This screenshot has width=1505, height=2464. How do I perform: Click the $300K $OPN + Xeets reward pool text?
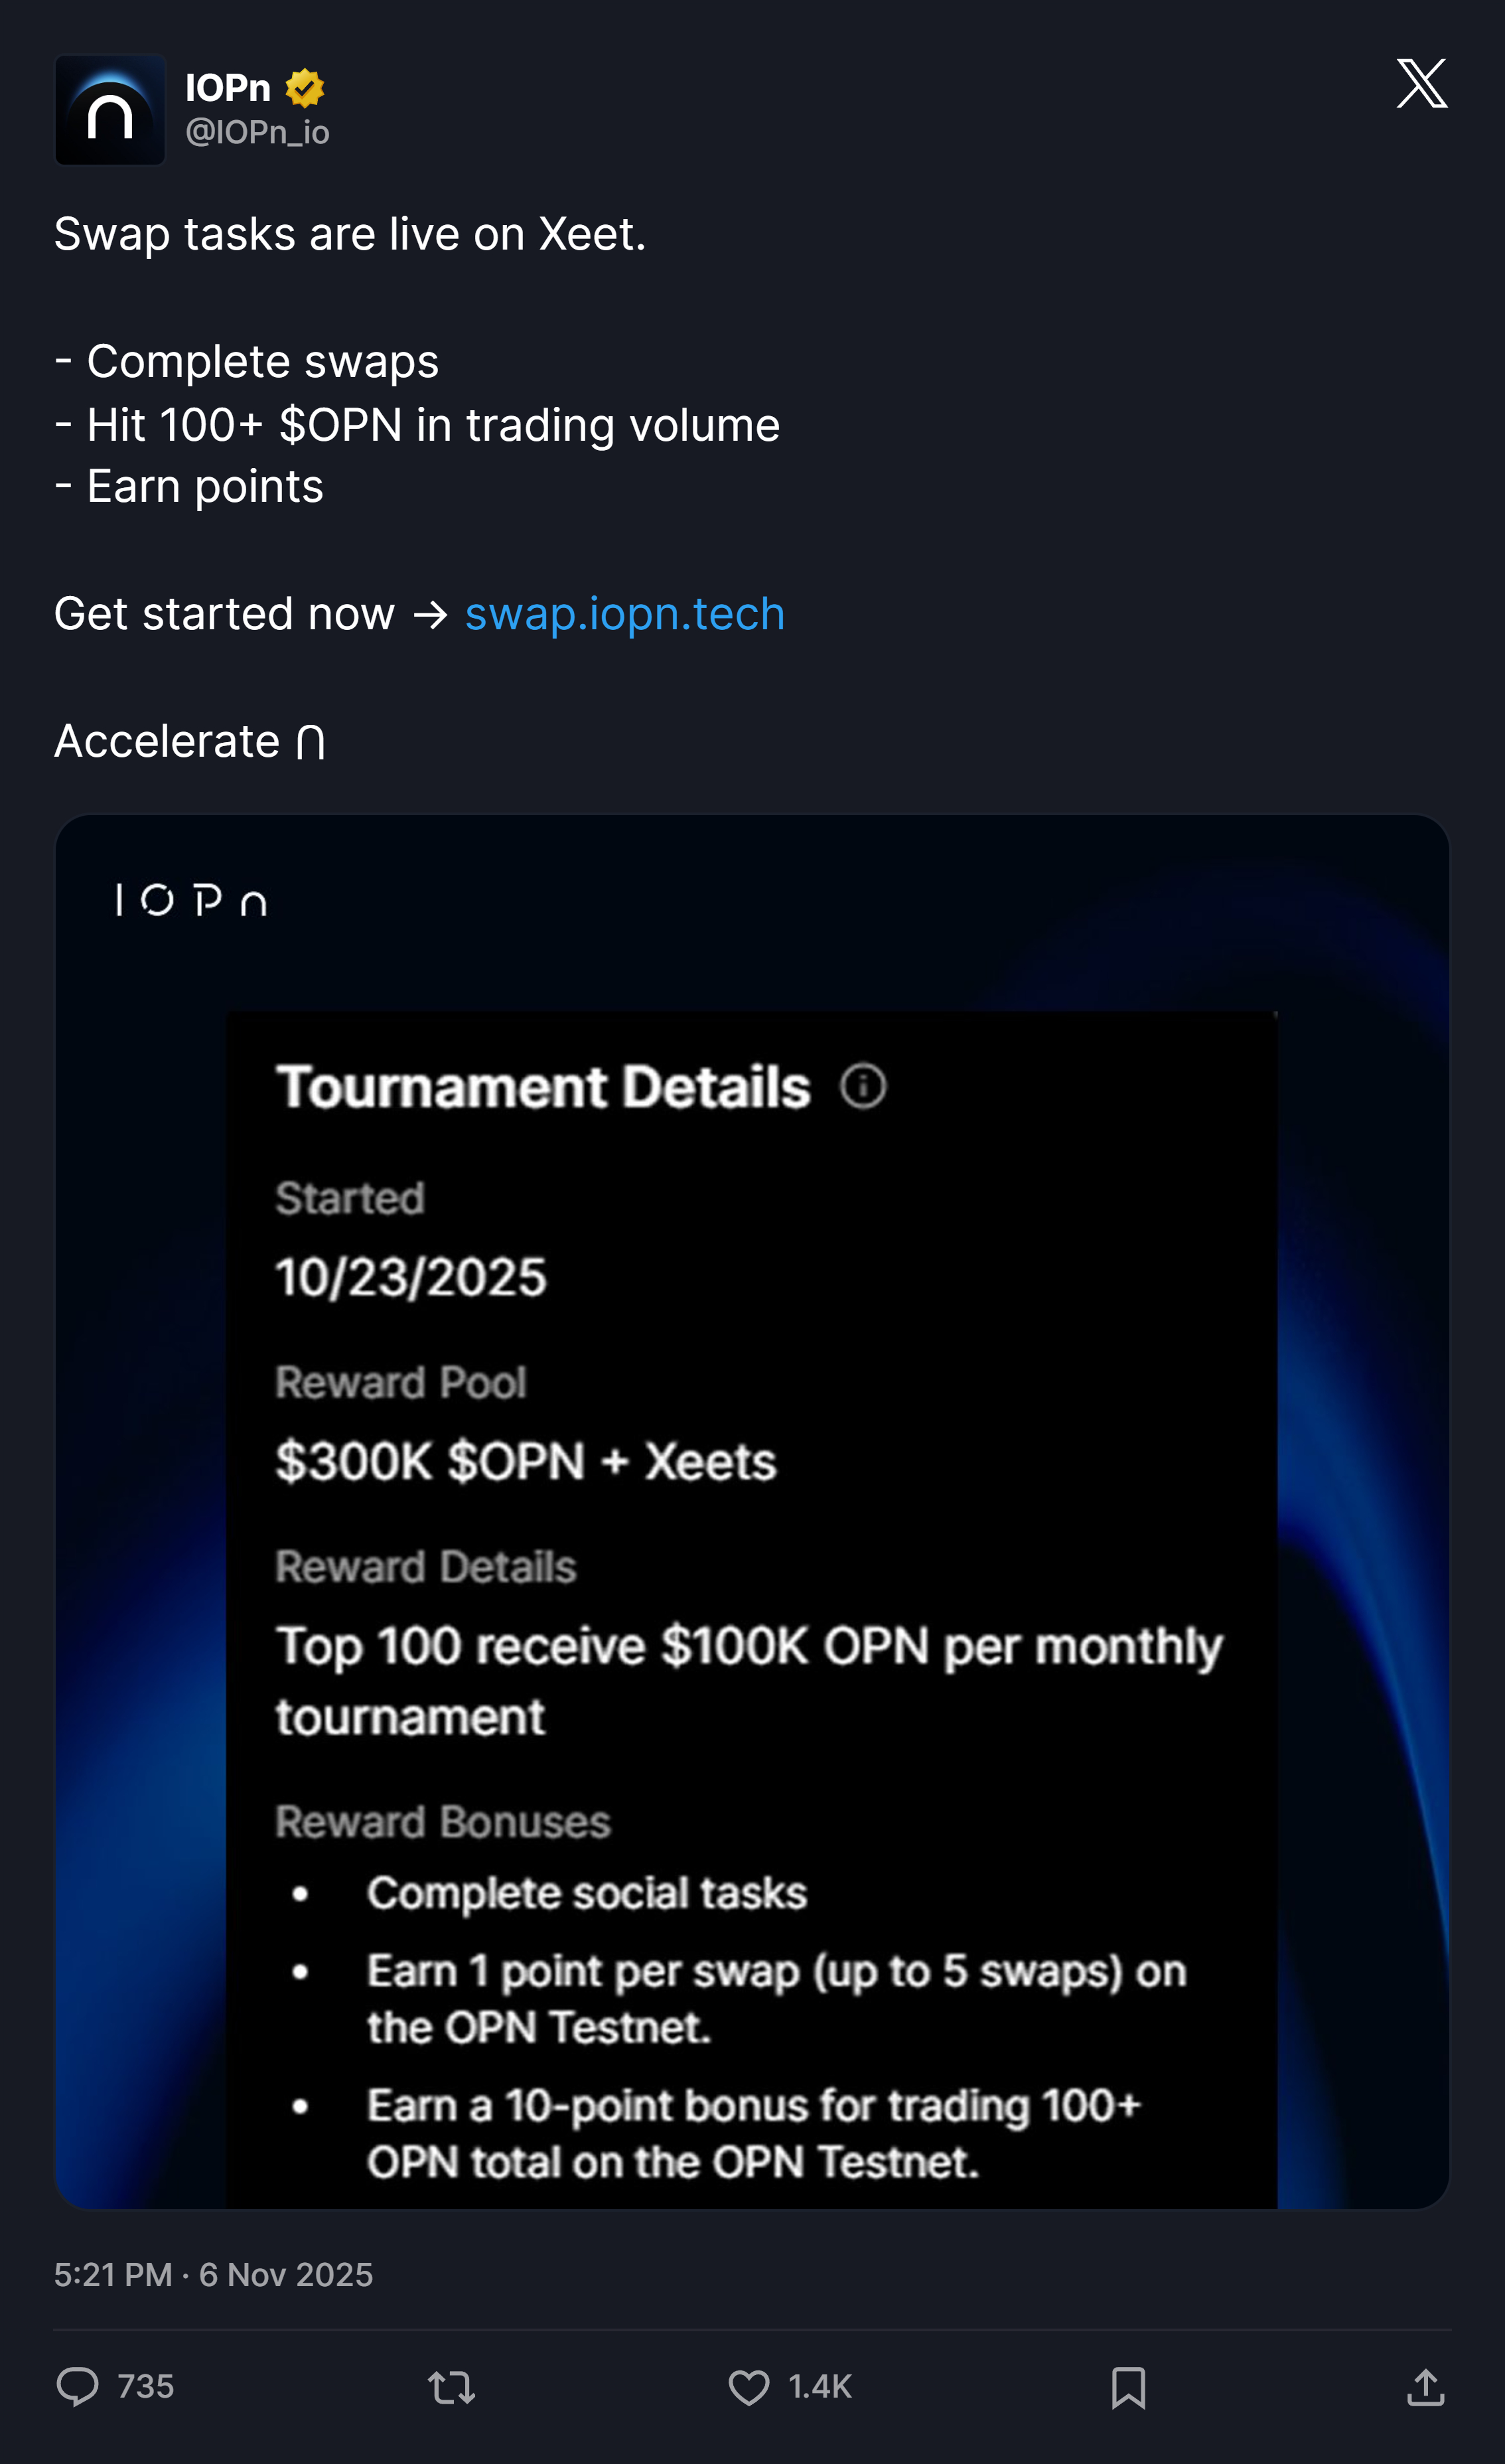(x=526, y=1461)
